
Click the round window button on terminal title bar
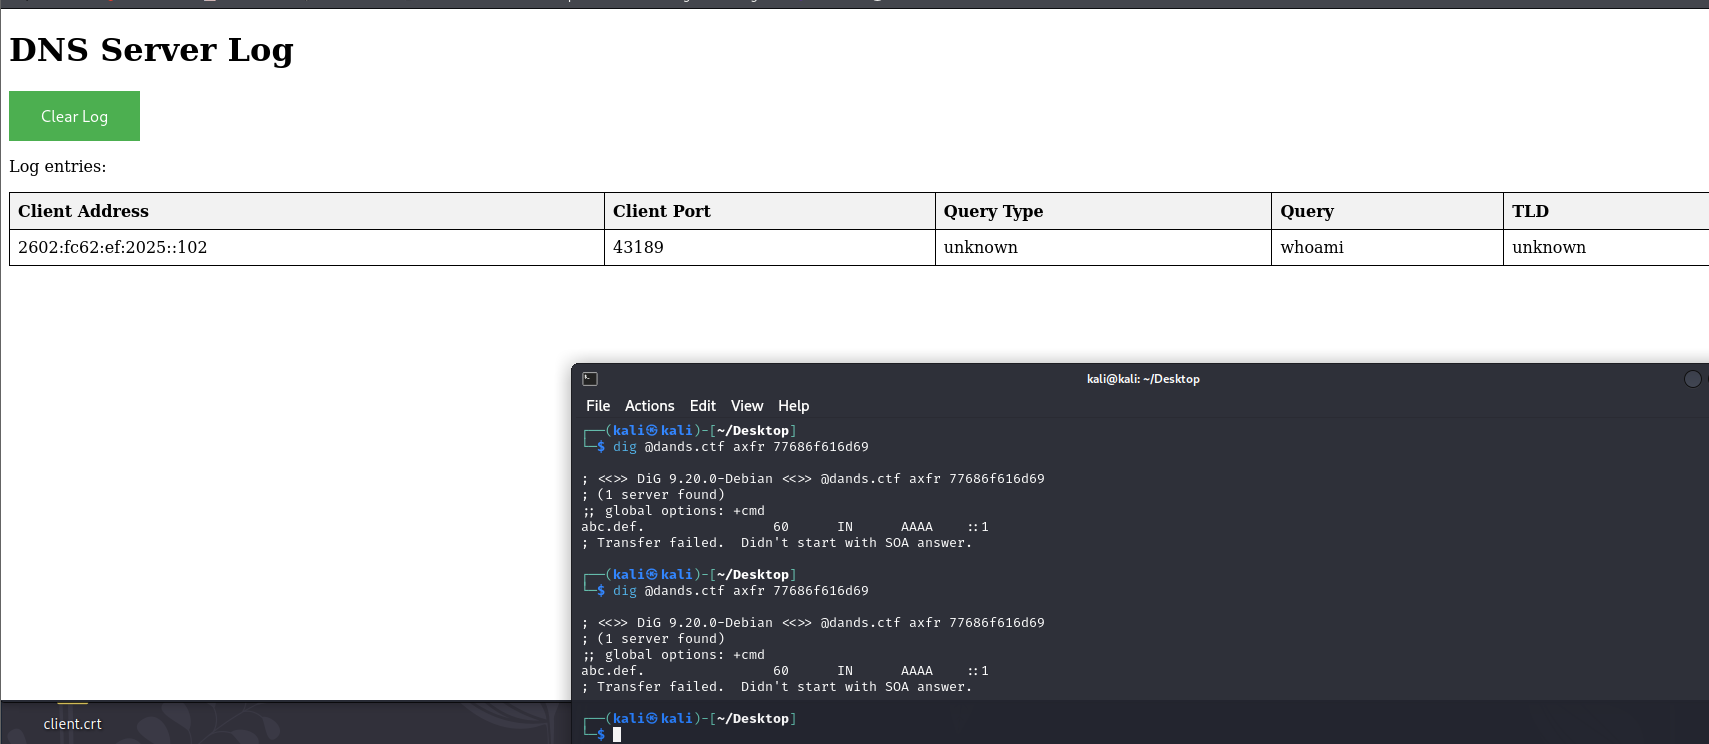(1692, 379)
